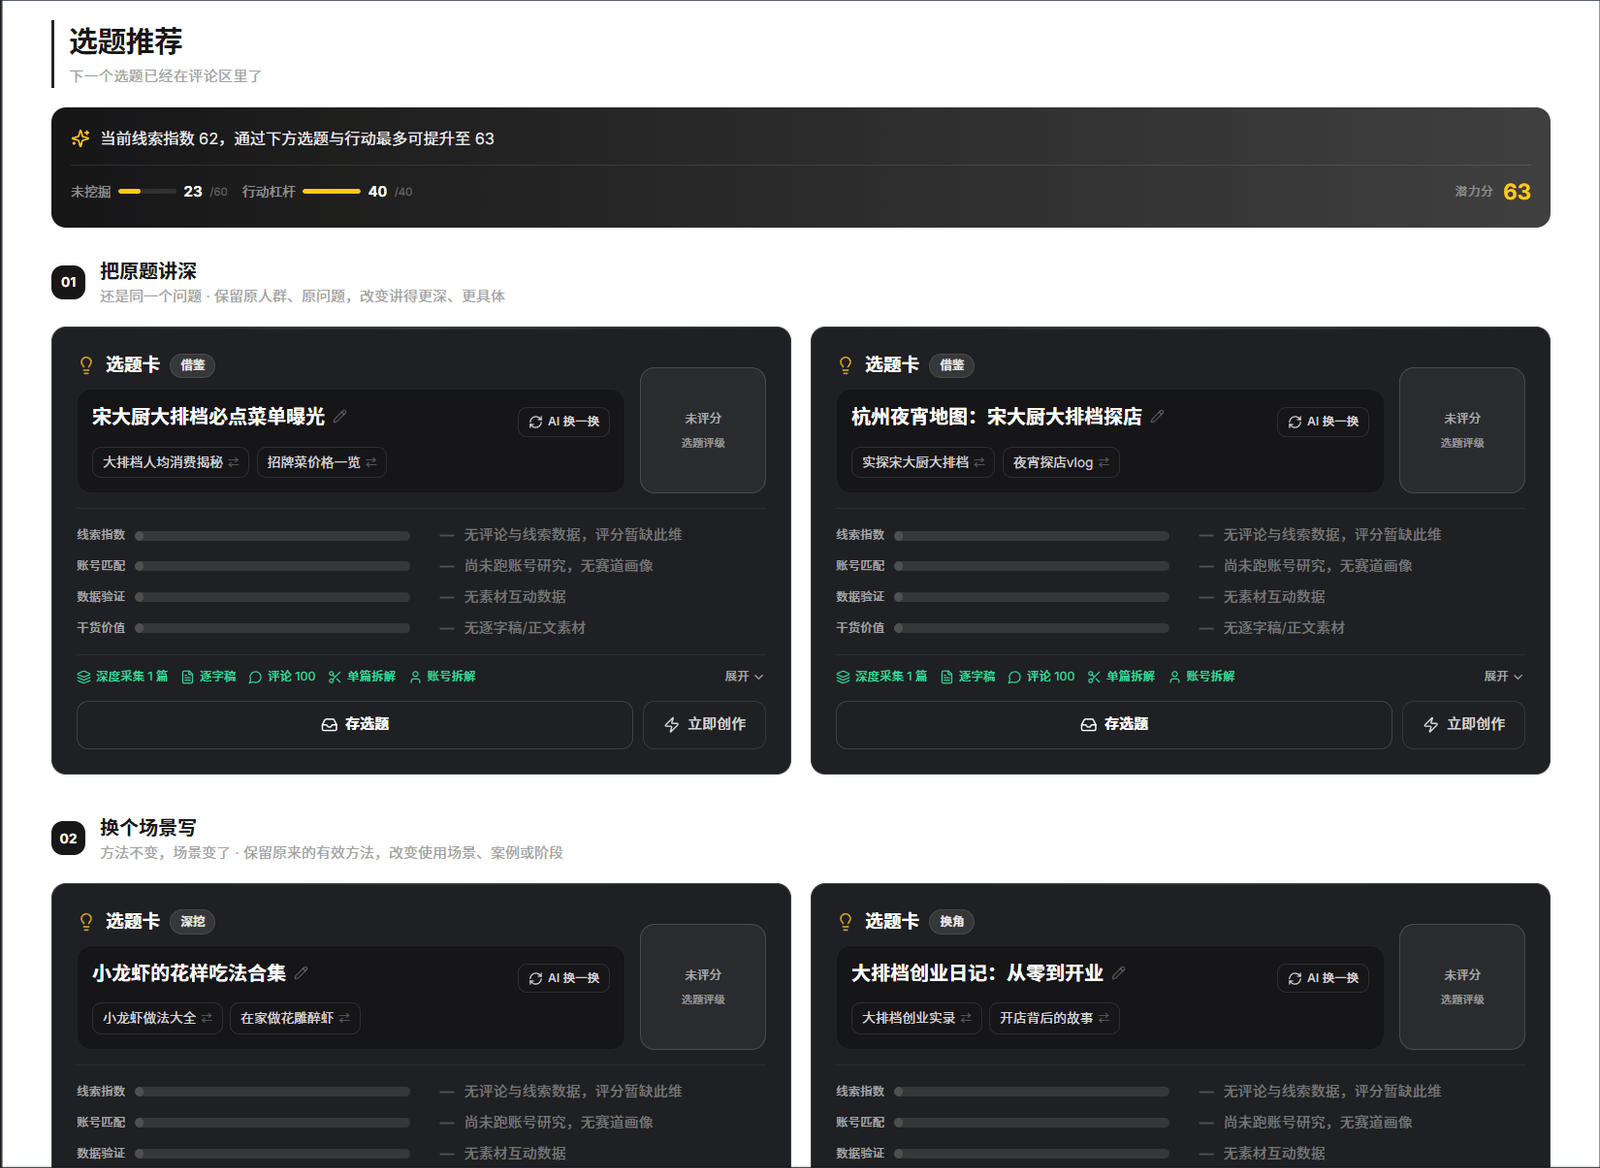Click pencil edit icon beside 小龙虾的花样吃法合集
The width and height of the screenshot is (1600, 1168).
point(301,972)
